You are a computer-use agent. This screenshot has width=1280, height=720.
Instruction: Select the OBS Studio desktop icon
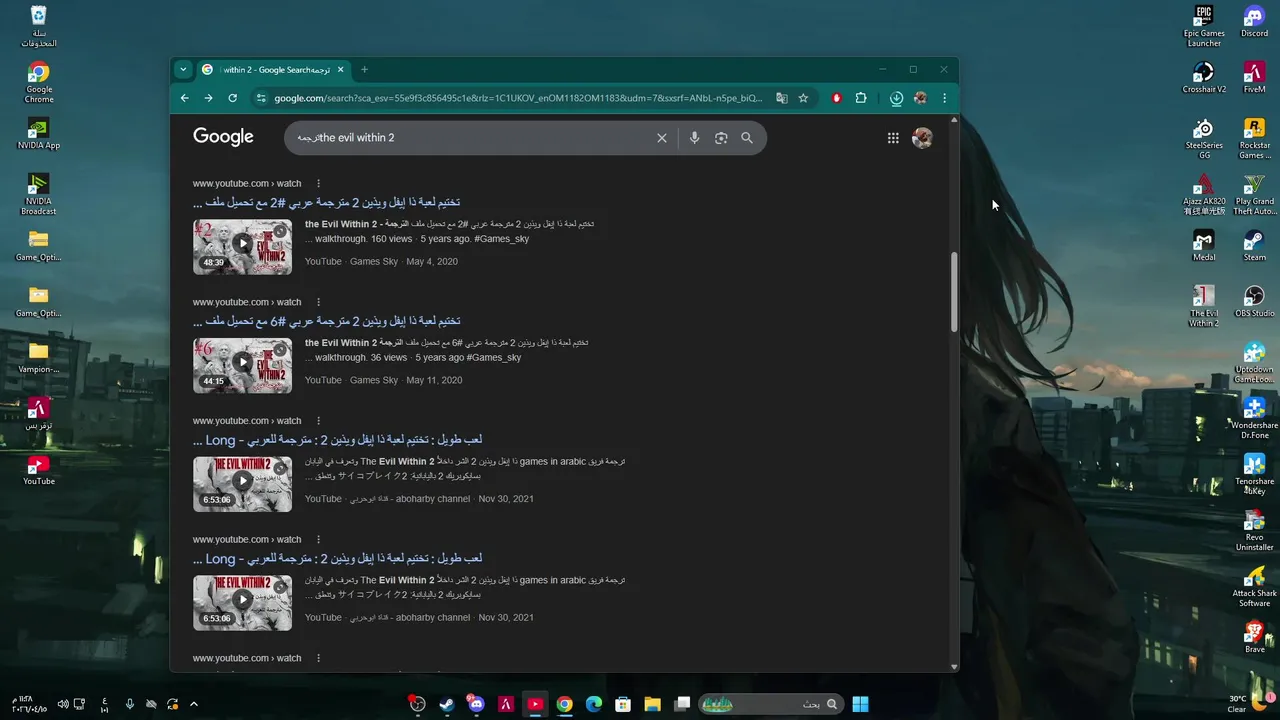(x=1254, y=301)
